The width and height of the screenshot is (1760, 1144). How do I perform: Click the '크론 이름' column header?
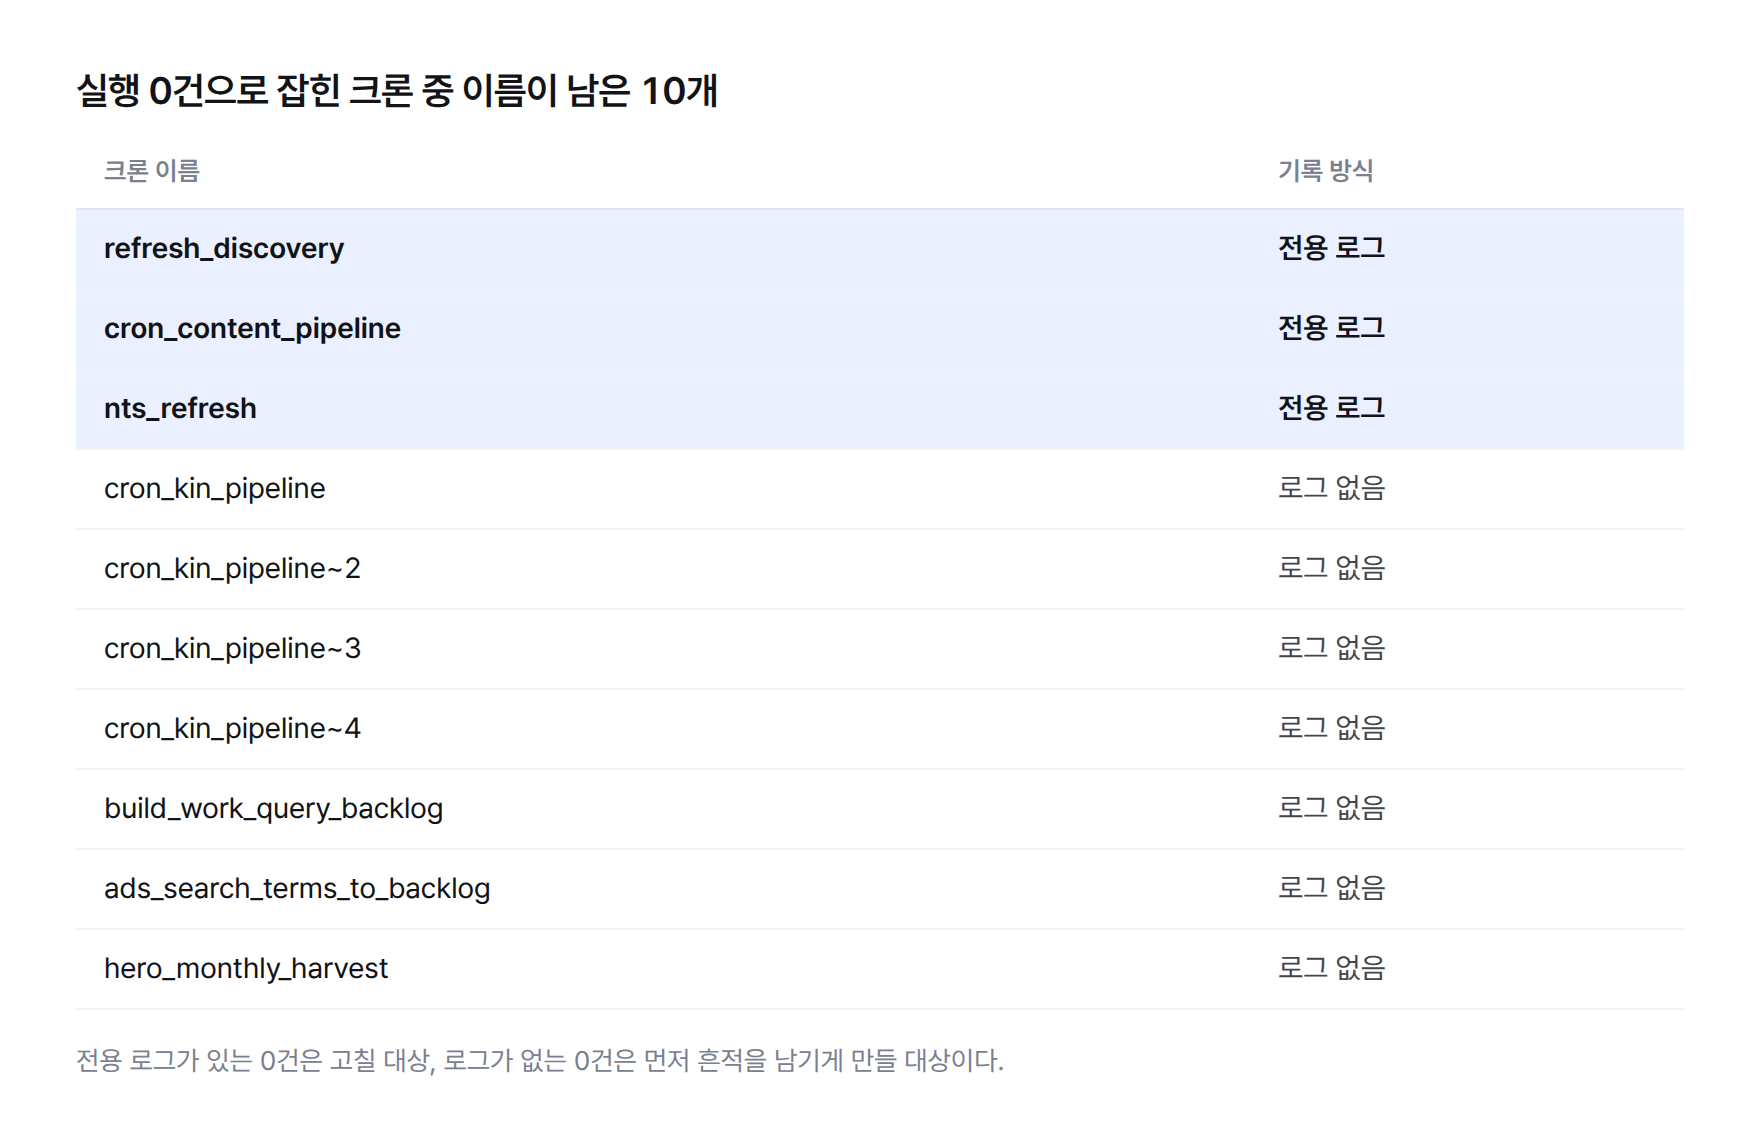tap(152, 171)
